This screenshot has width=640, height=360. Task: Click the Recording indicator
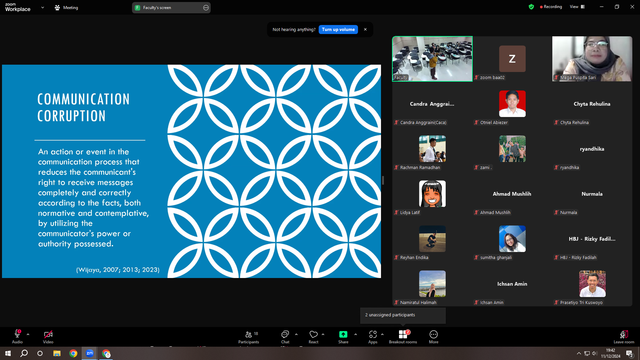(x=551, y=7)
